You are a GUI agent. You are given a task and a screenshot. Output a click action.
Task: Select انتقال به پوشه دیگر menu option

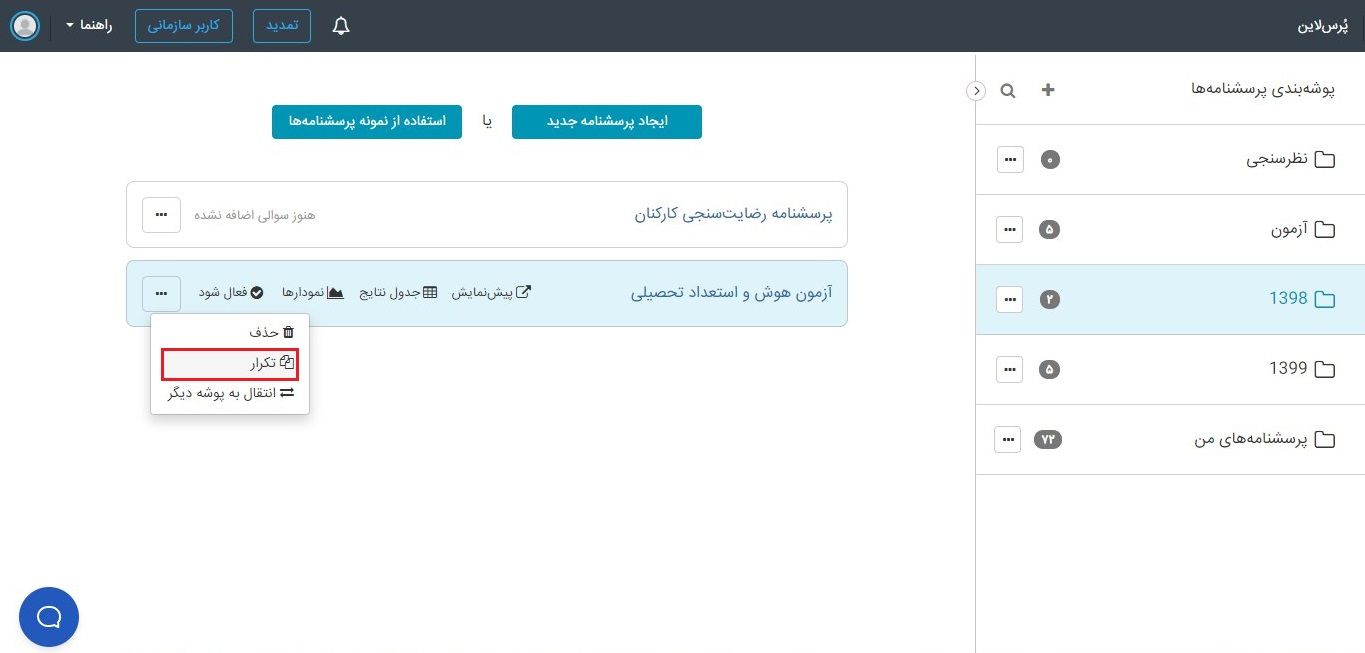coord(231,393)
